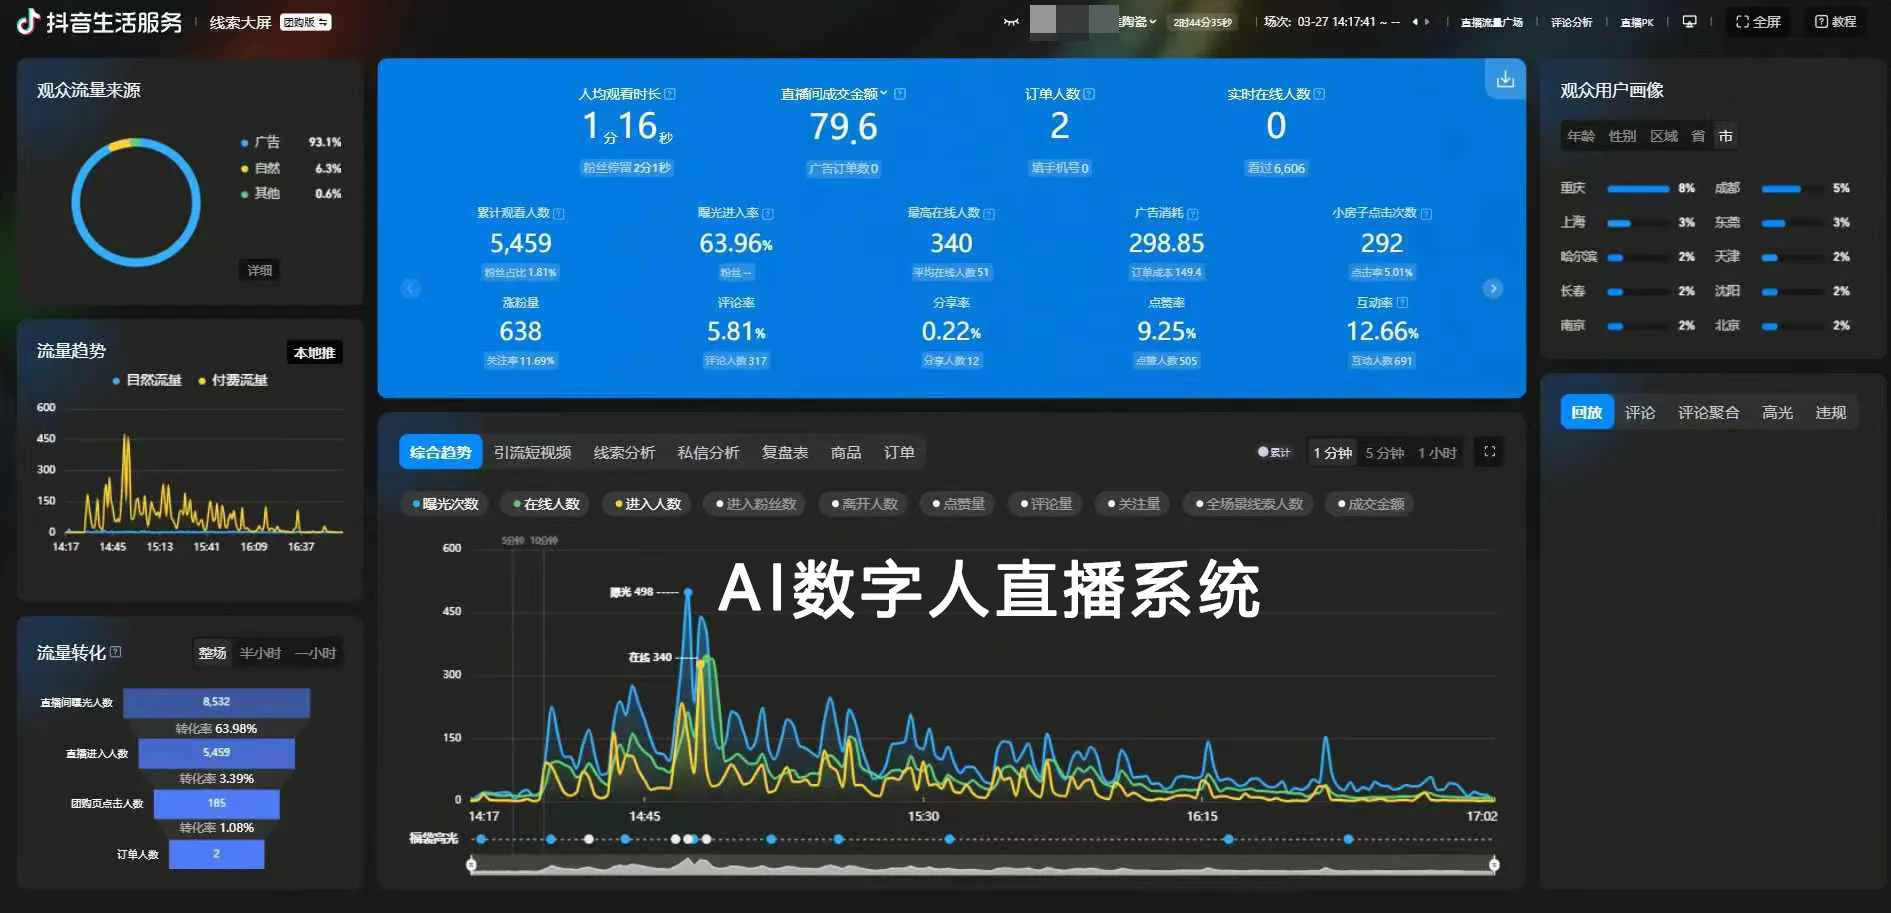1891x913 pixels.
Task: Go to the previous session with the left arrow
Action: pyautogui.click(x=1414, y=22)
